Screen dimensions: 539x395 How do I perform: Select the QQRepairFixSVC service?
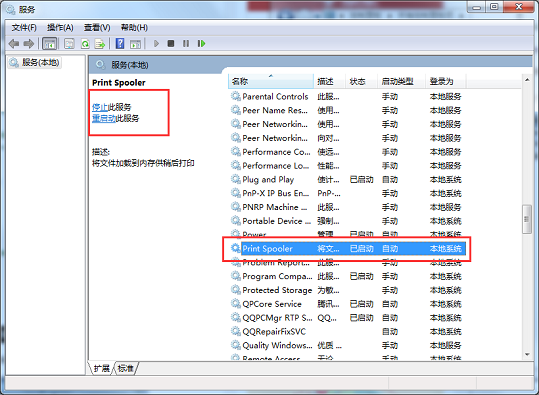click(347, 331)
